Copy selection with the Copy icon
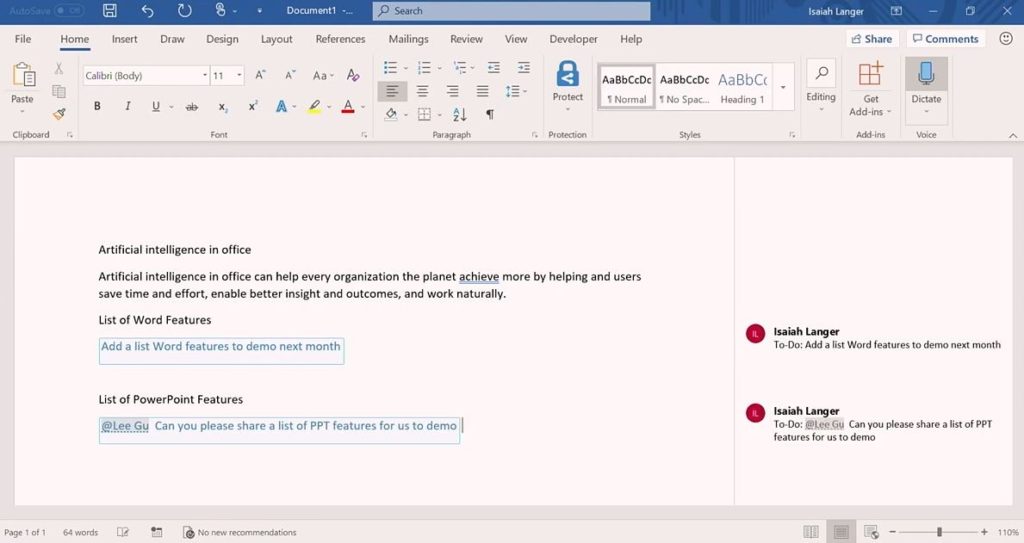The image size is (1024, 543). tap(59, 91)
